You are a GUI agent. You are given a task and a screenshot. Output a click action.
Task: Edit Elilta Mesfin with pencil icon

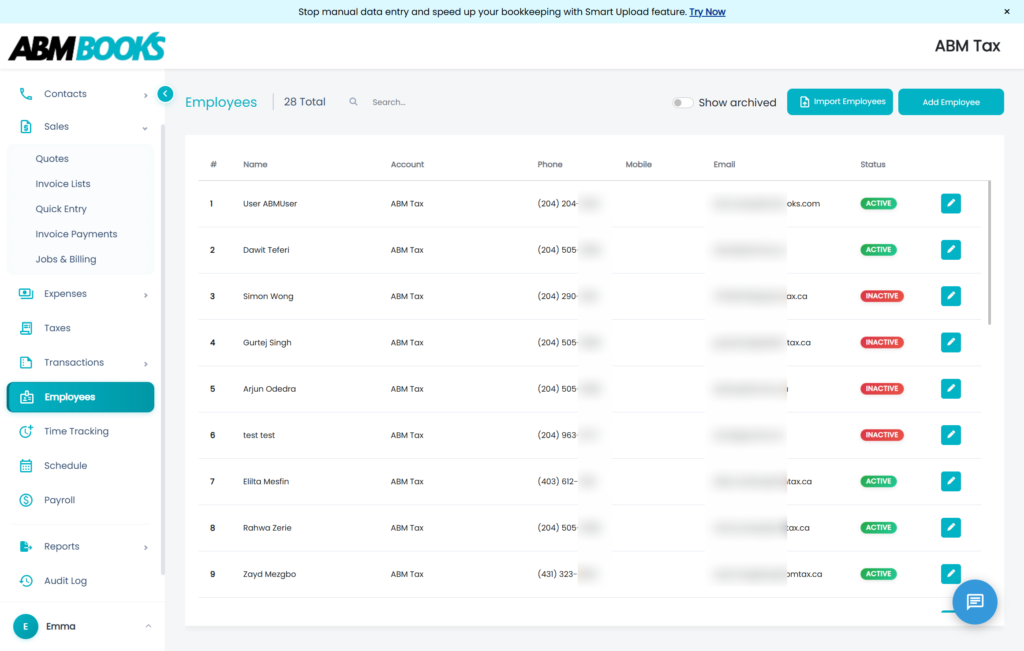pos(951,481)
